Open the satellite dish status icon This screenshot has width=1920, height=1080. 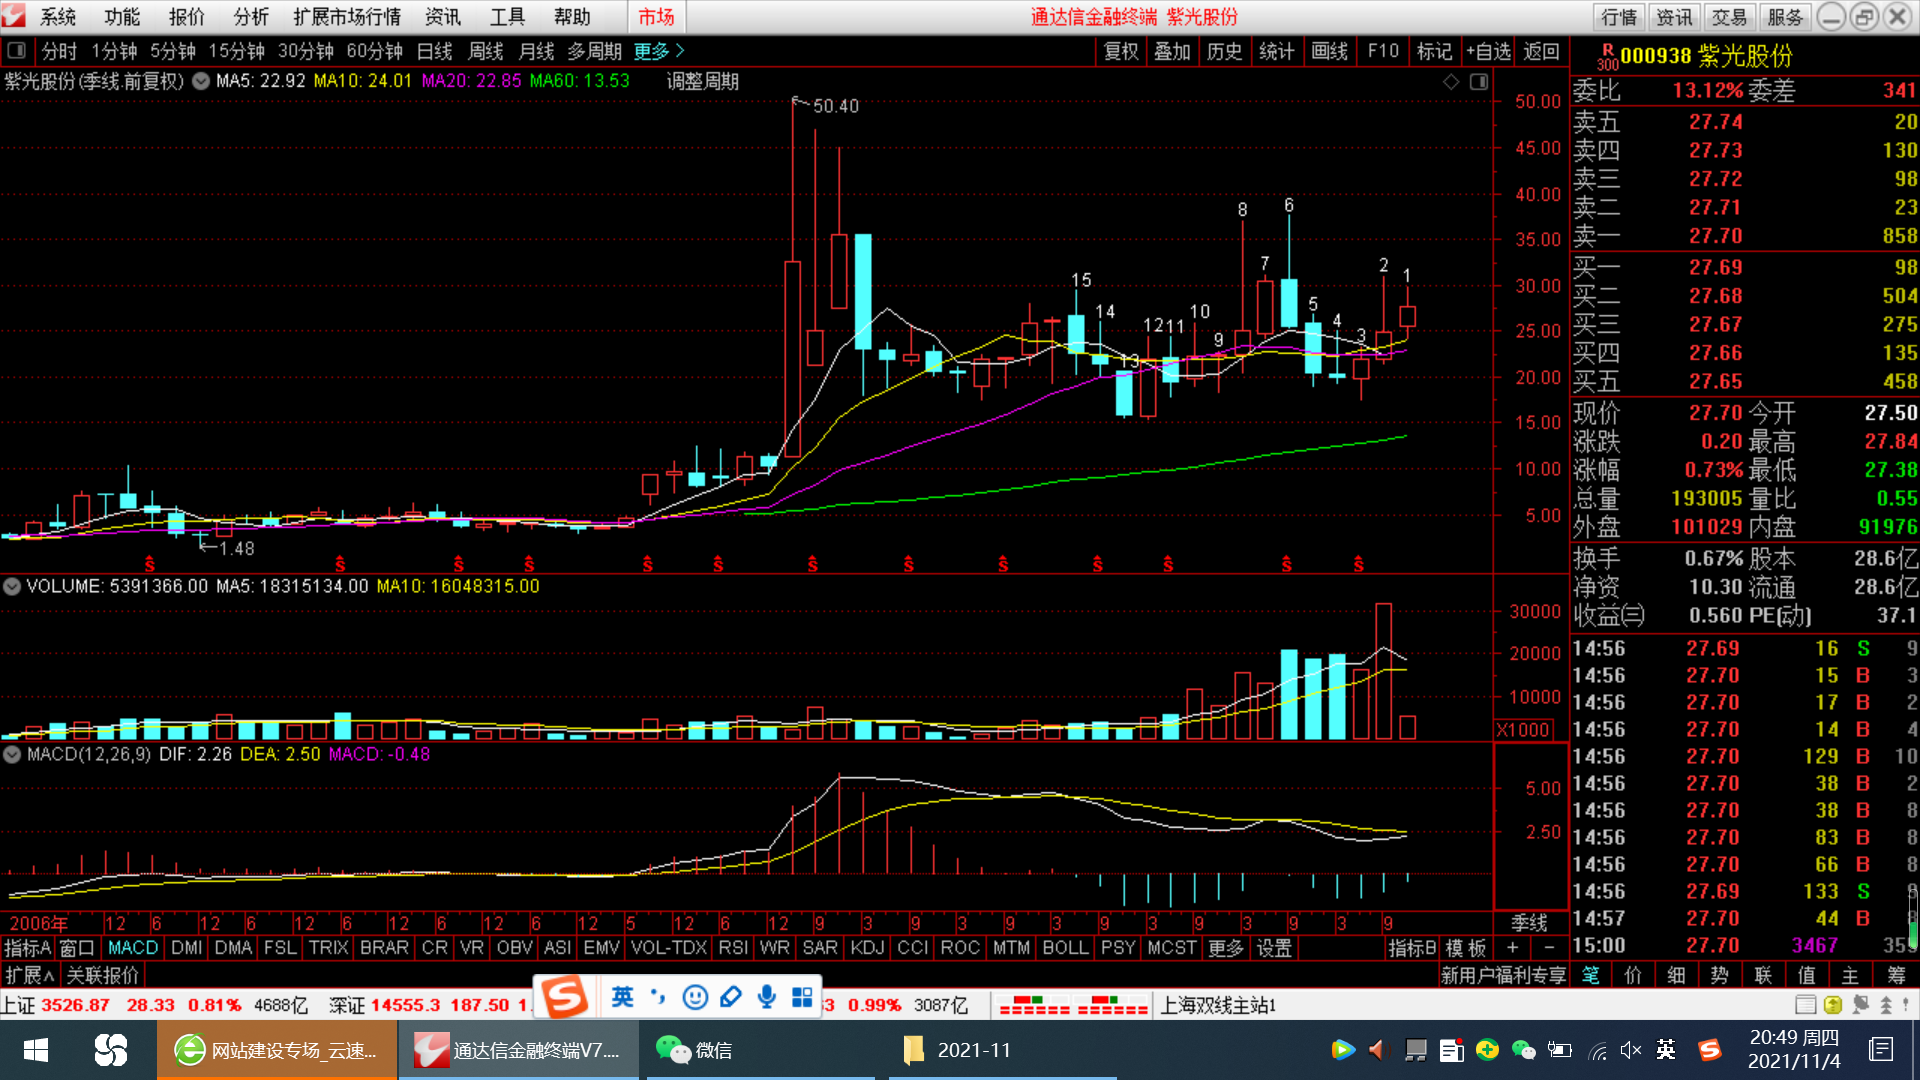(1861, 1005)
